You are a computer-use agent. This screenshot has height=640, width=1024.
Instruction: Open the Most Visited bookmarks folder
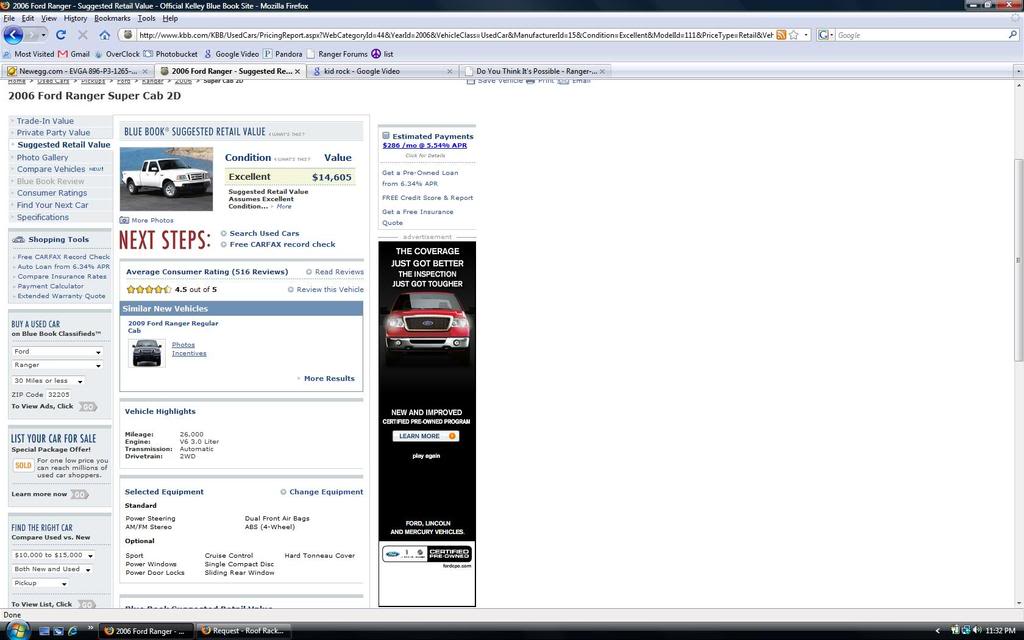(29, 54)
